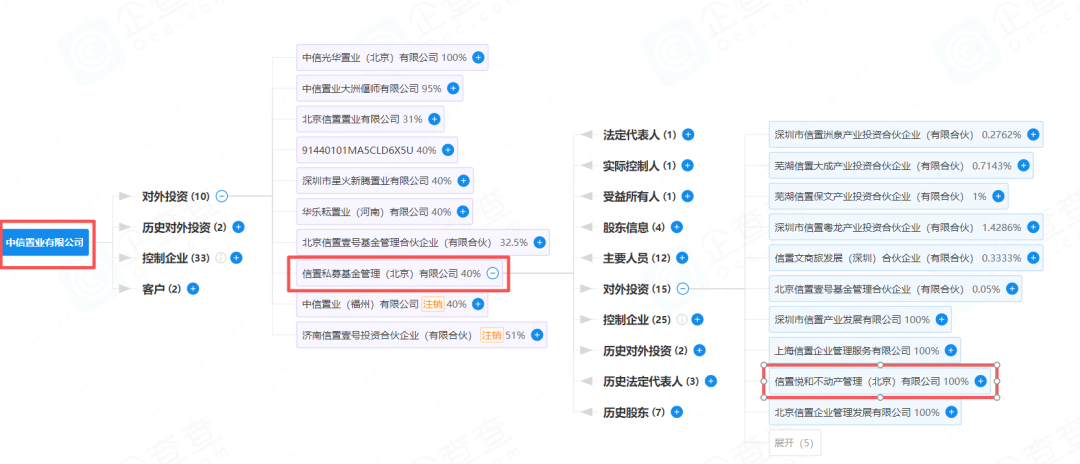
Task: Click 芜湖信置保文产业投资合伙企业 name
Action: (x=869, y=196)
